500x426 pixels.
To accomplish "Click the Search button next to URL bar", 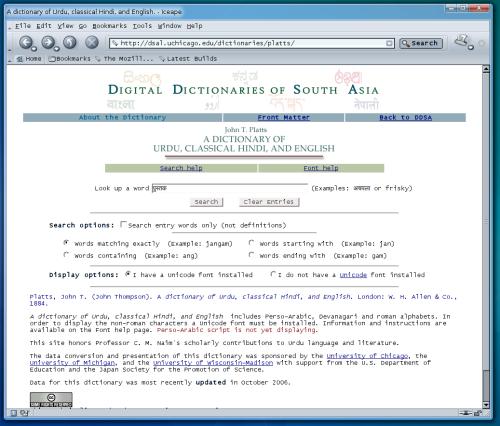I will click(421, 43).
